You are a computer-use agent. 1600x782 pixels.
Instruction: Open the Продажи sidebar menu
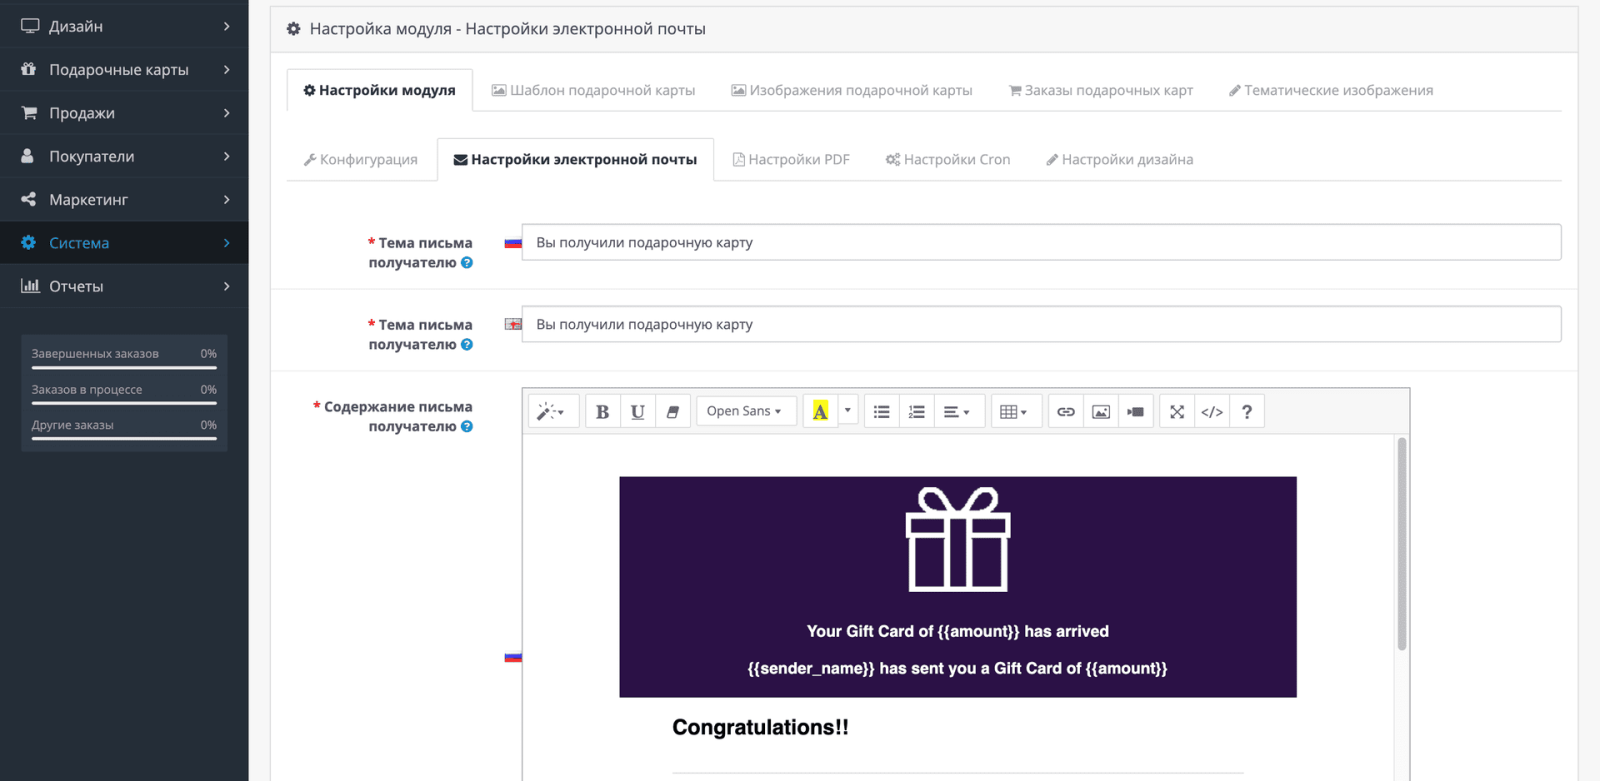[124, 113]
